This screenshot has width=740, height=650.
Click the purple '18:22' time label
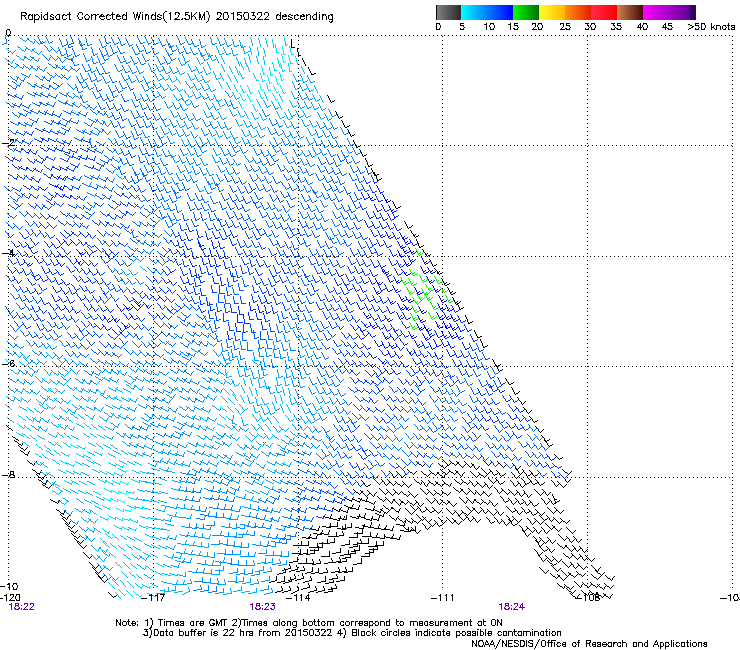22,607
